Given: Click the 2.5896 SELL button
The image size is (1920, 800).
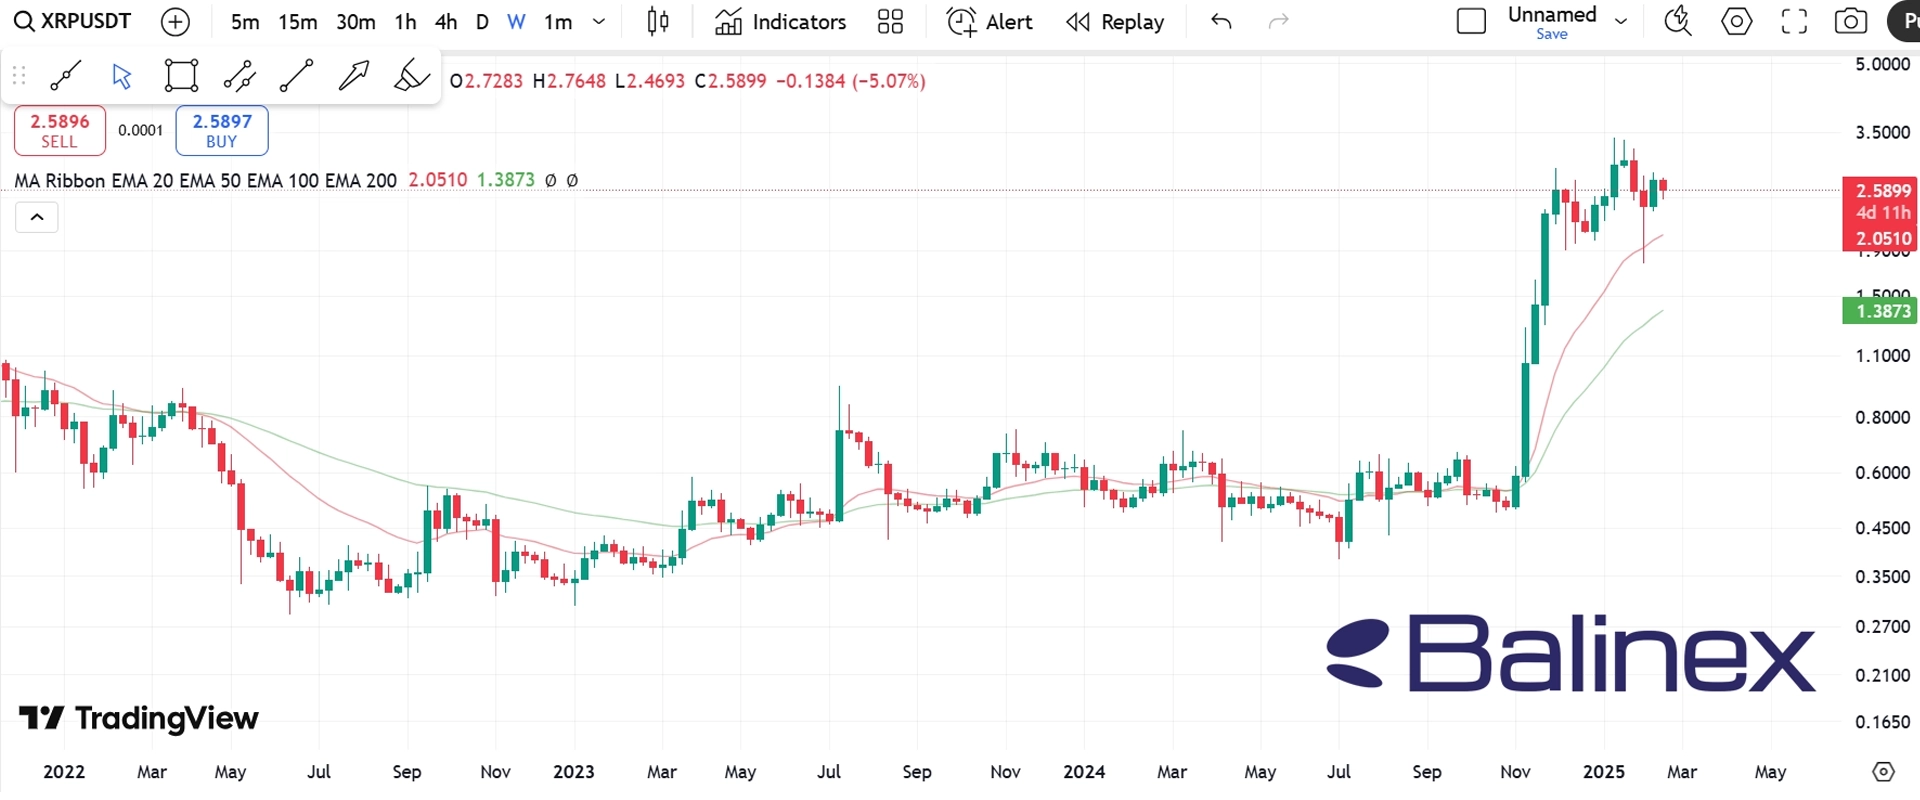Looking at the screenshot, I should (60, 130).
